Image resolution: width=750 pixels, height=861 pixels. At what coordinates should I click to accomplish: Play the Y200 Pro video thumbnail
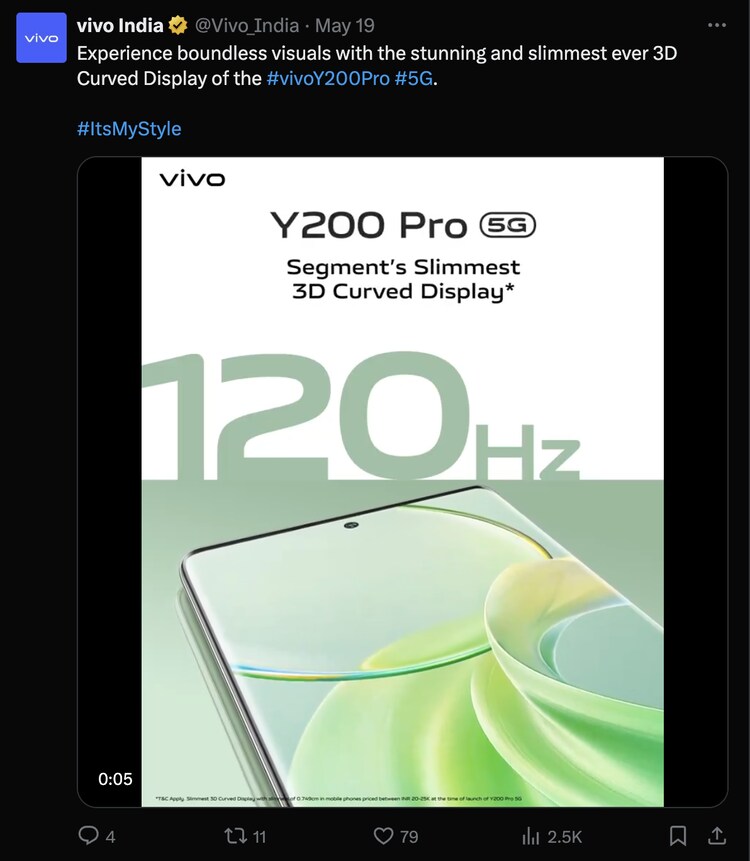click(402, 482)
